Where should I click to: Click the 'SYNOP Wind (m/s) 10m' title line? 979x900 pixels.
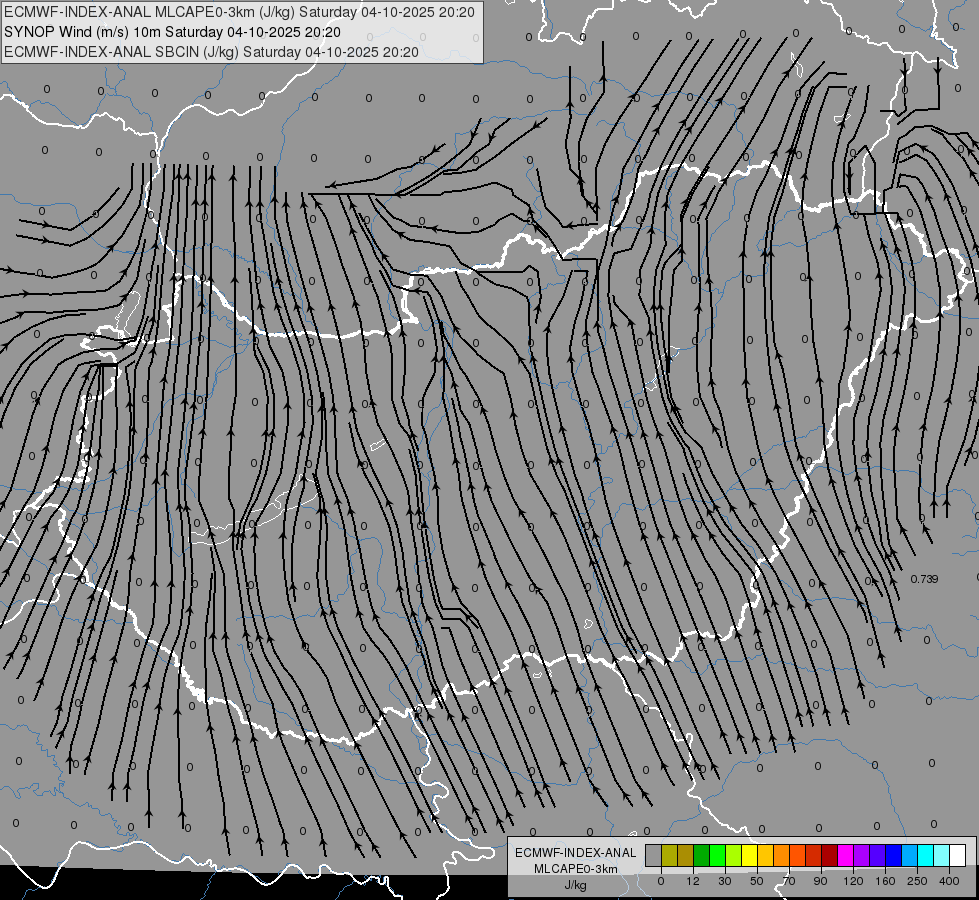click(x=172, y=32)
